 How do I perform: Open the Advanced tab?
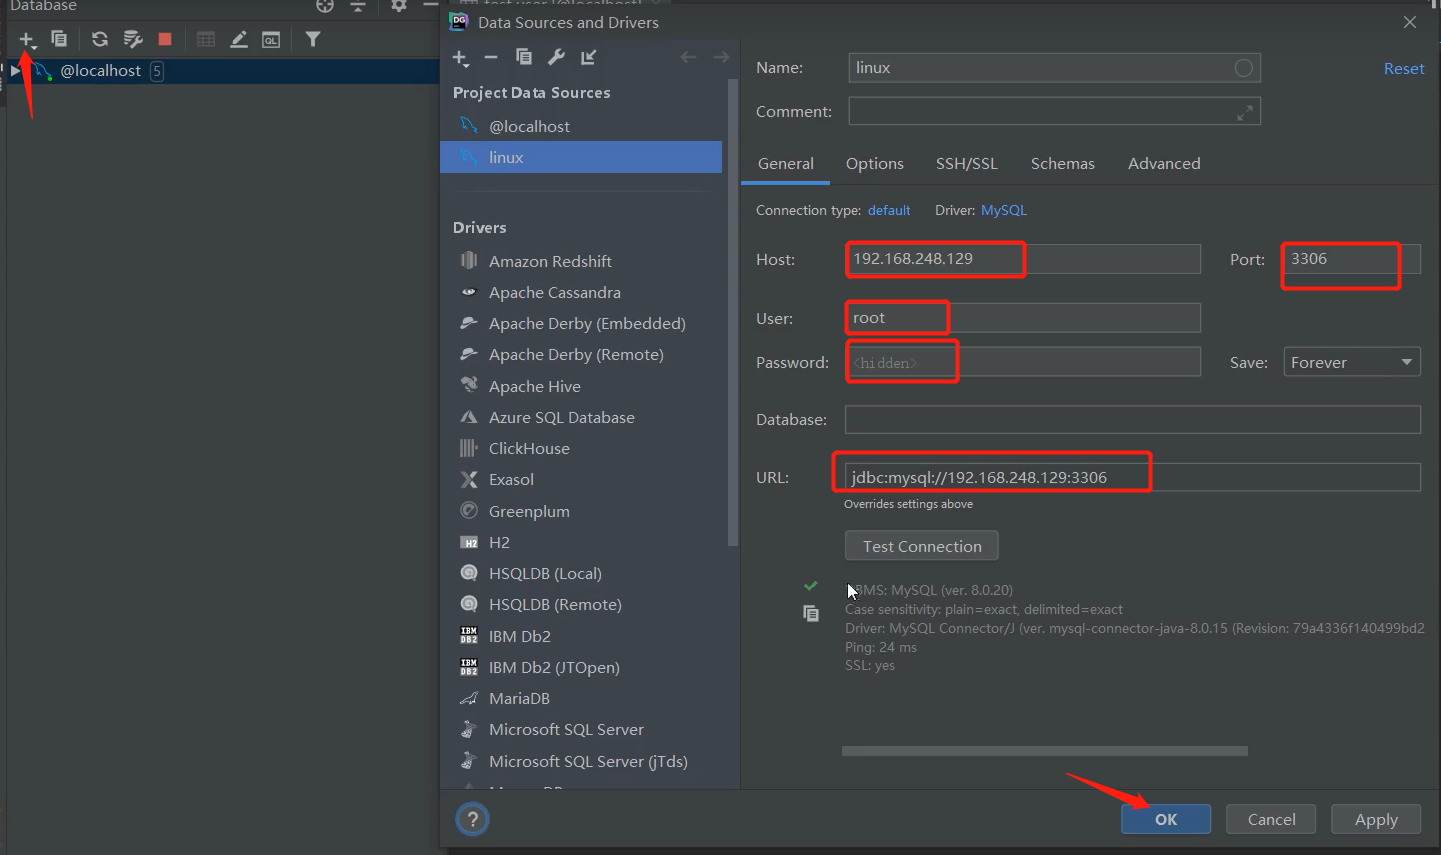pyautogui.click(x=1164, y=164)
